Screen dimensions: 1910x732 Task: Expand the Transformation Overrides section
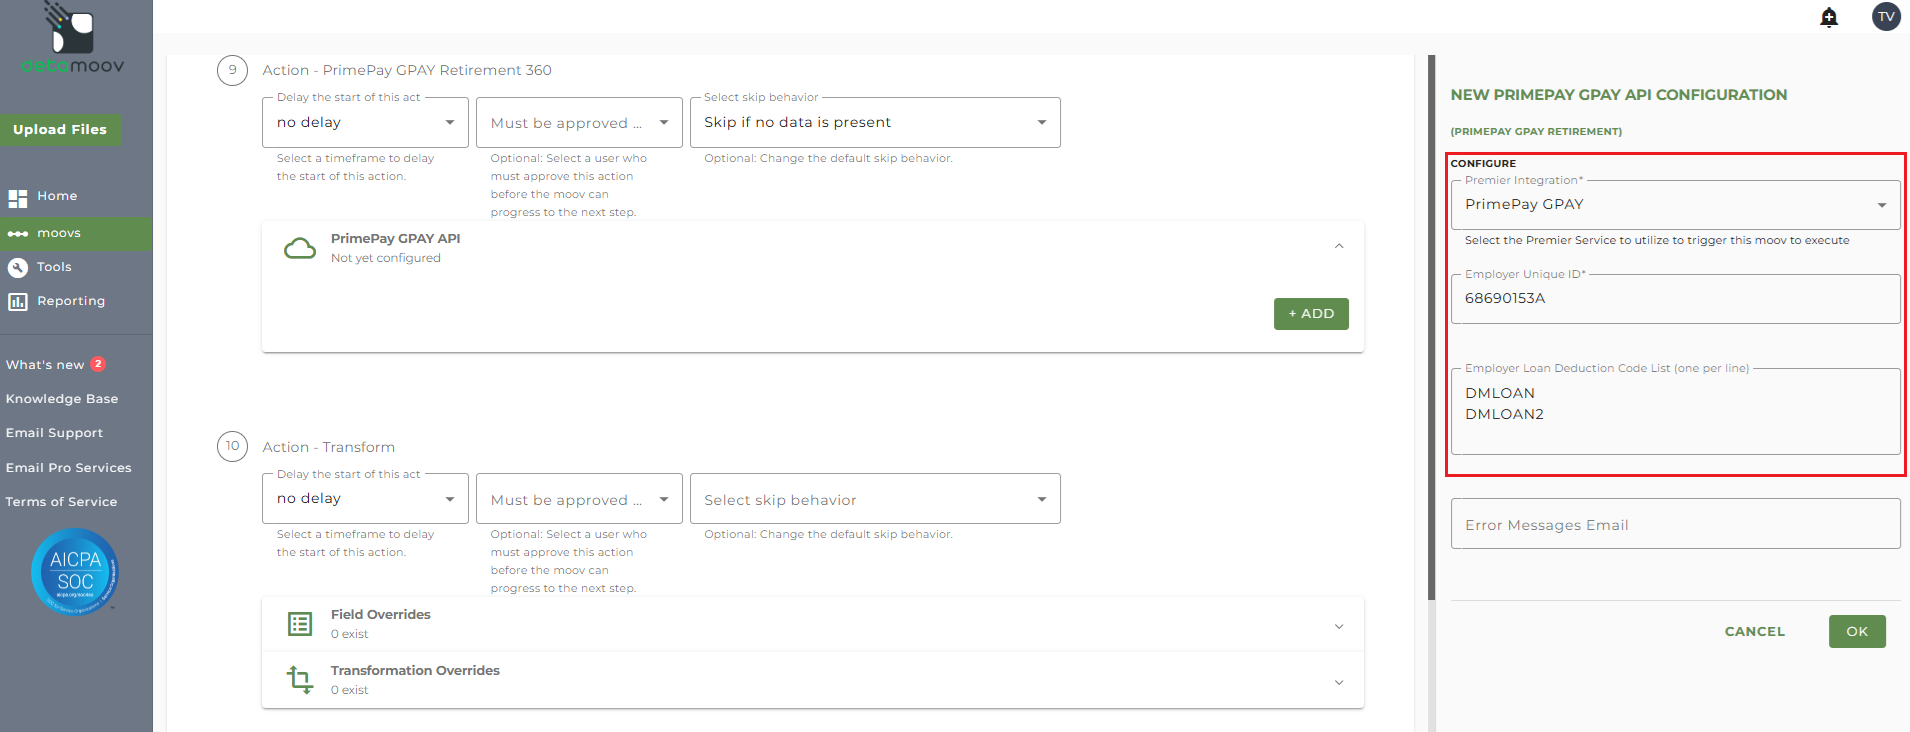click(x=1339, y=682)
